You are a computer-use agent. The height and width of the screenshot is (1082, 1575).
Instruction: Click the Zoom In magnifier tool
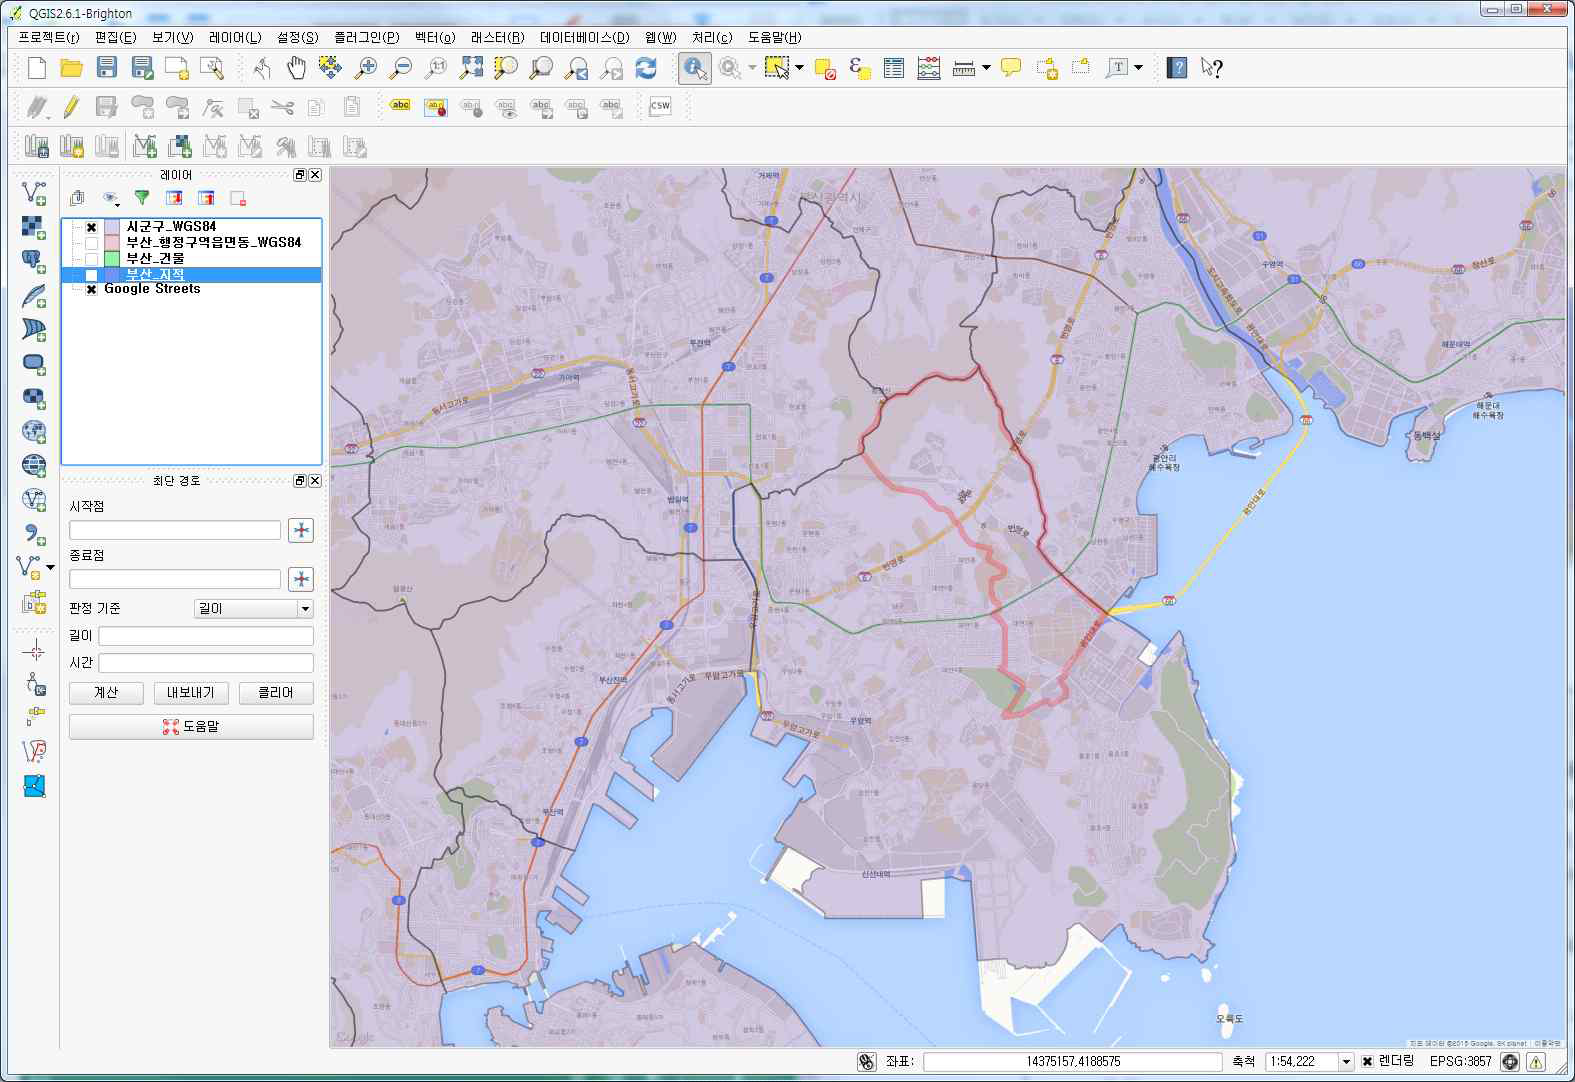366,68
